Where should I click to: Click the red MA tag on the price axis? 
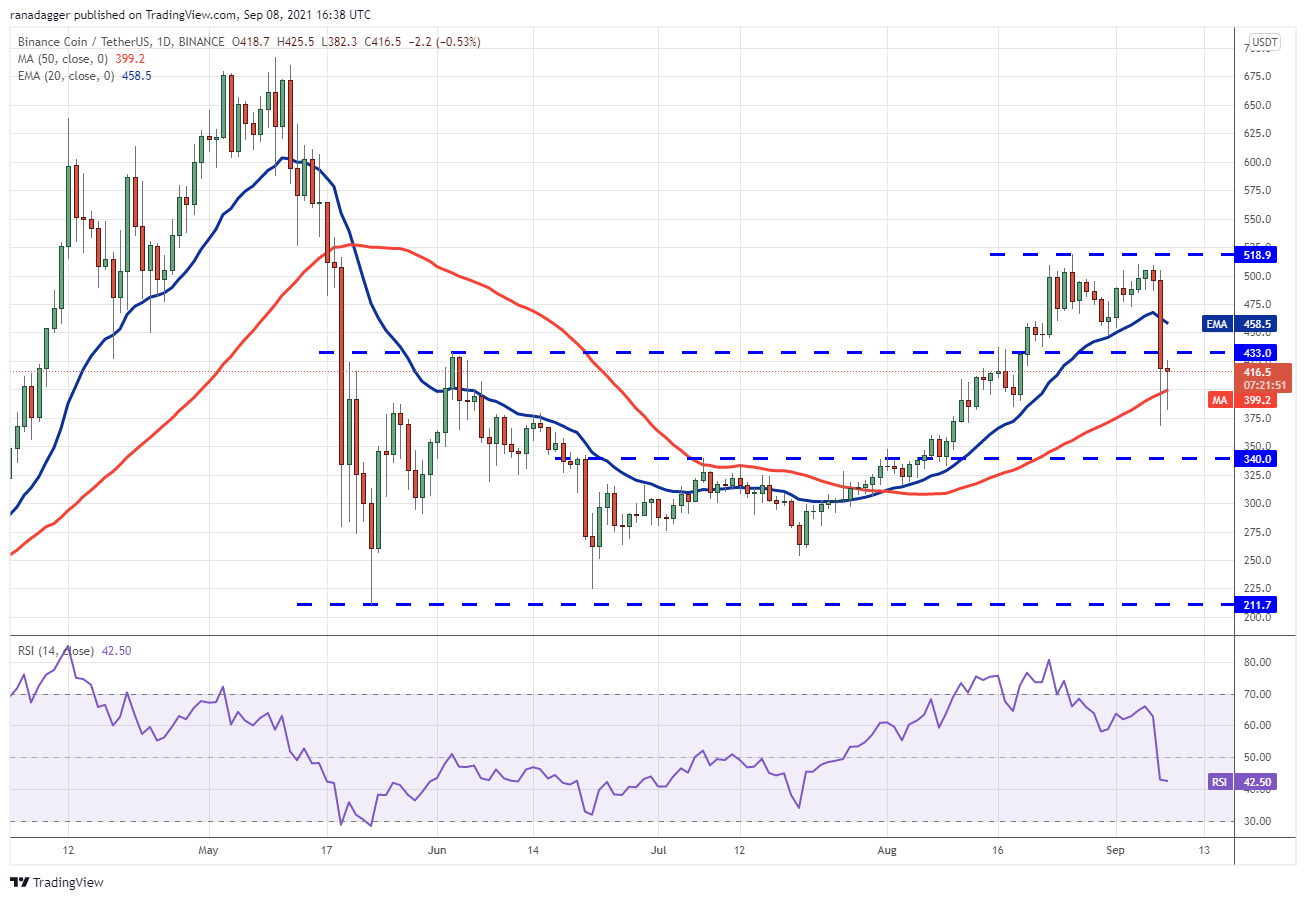coord(1222,399)
